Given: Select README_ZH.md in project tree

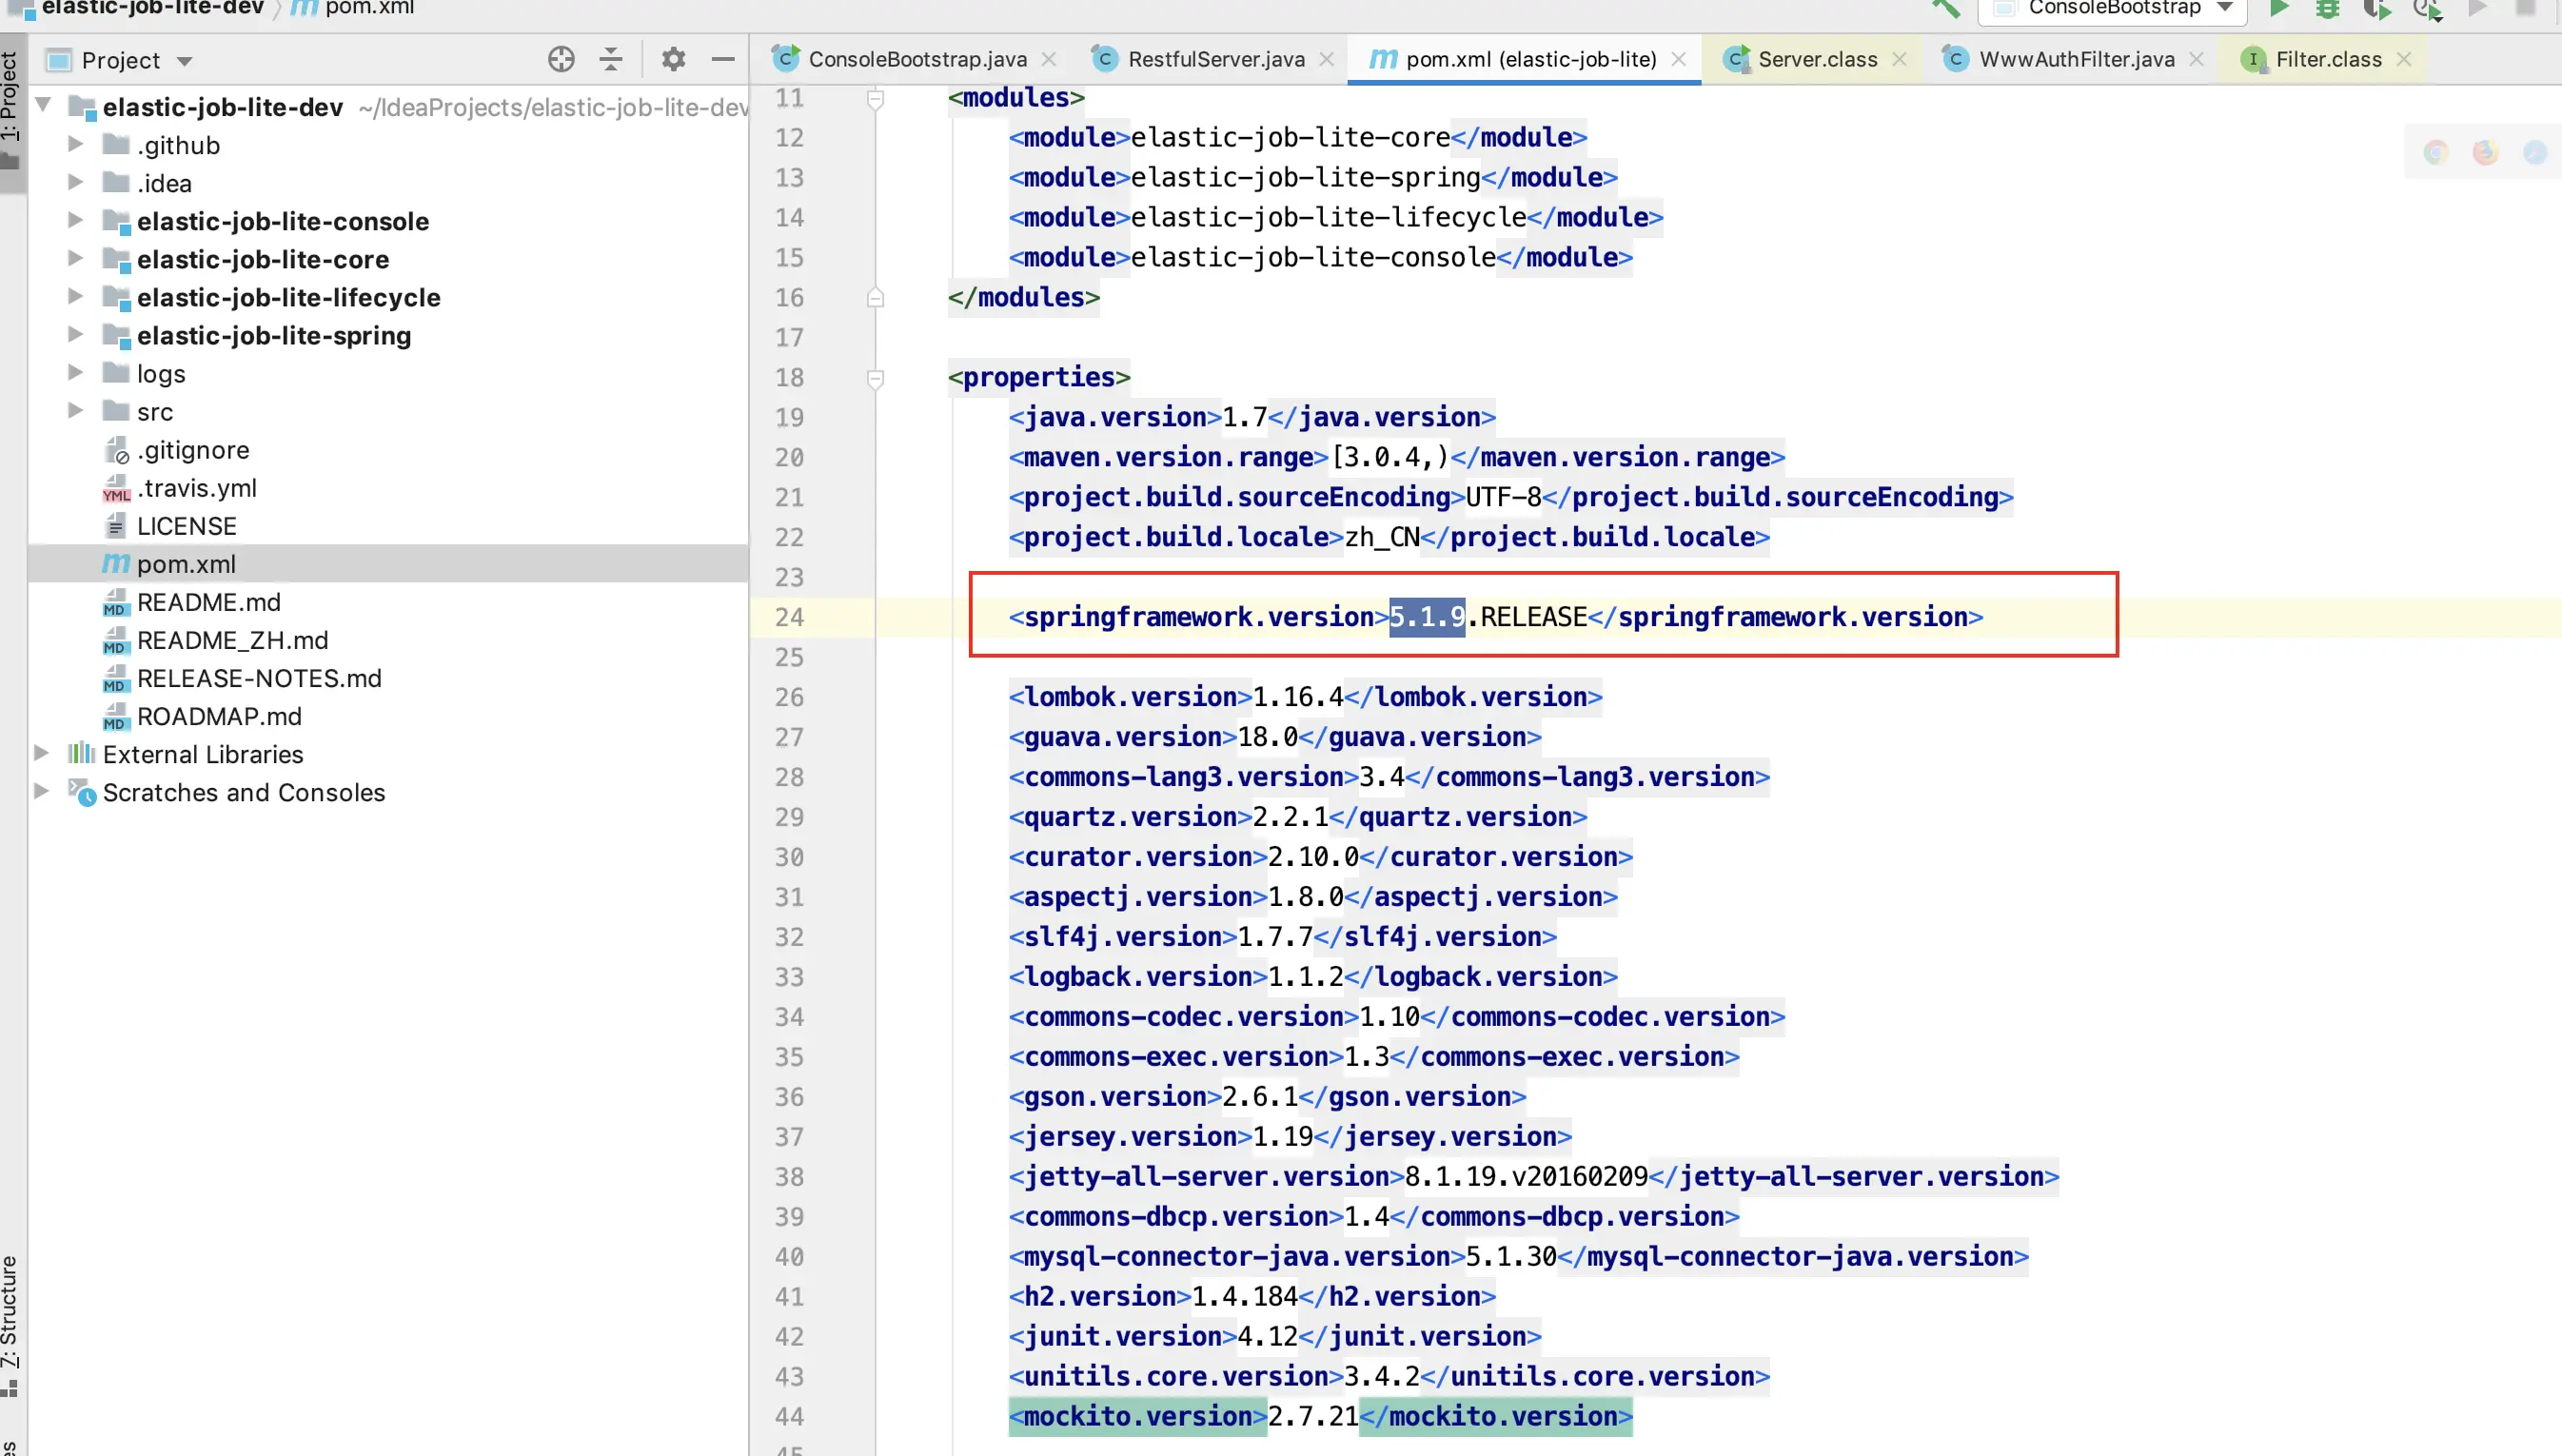Looking at the screenshot, I should pyautogui.click(x=232, y=640).
